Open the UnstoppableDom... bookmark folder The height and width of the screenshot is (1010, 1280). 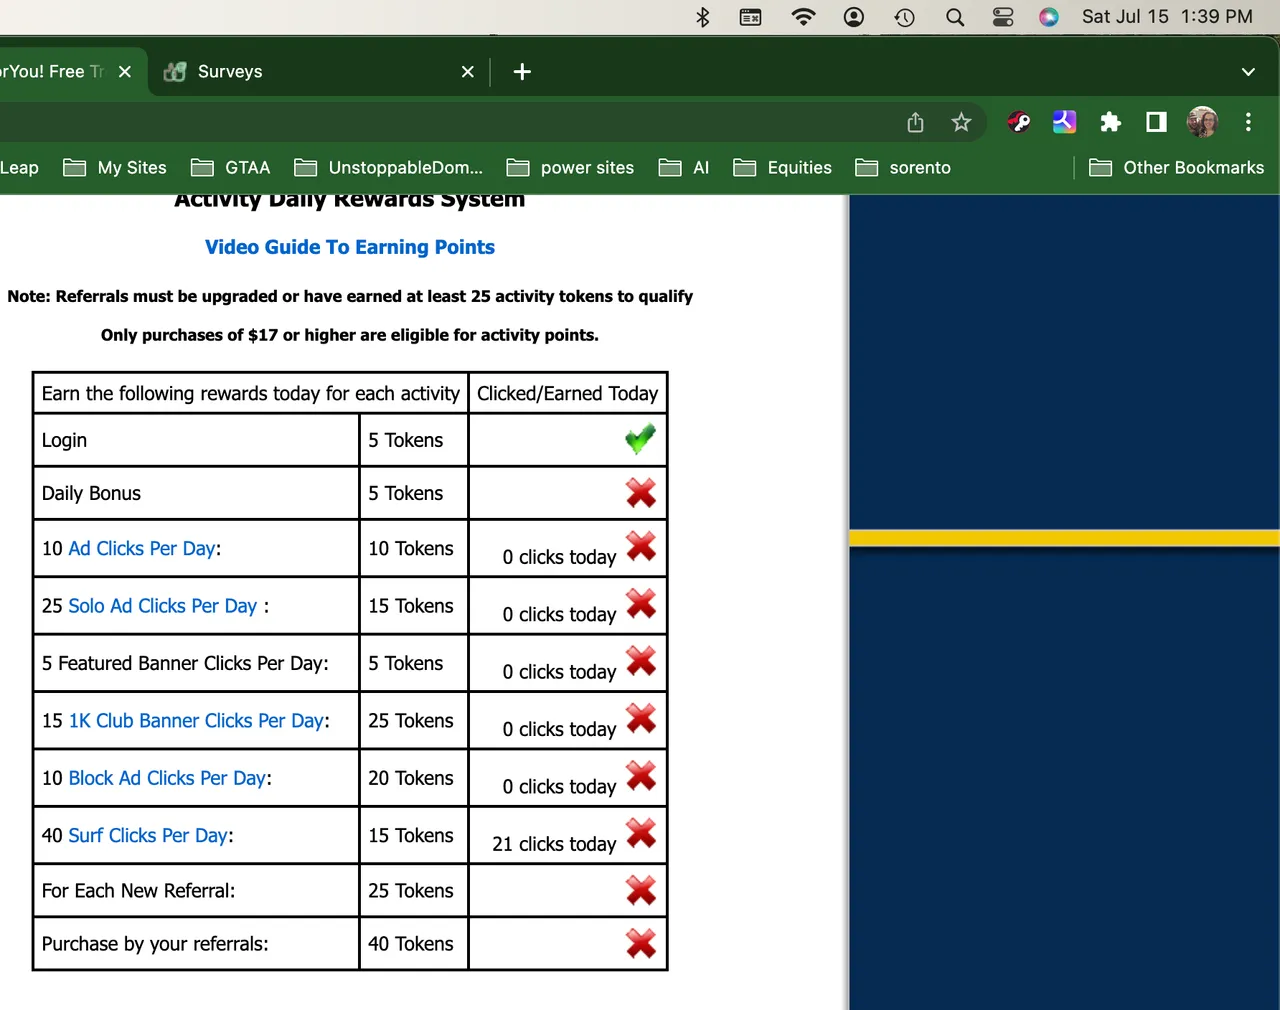(x=389, y=167)
